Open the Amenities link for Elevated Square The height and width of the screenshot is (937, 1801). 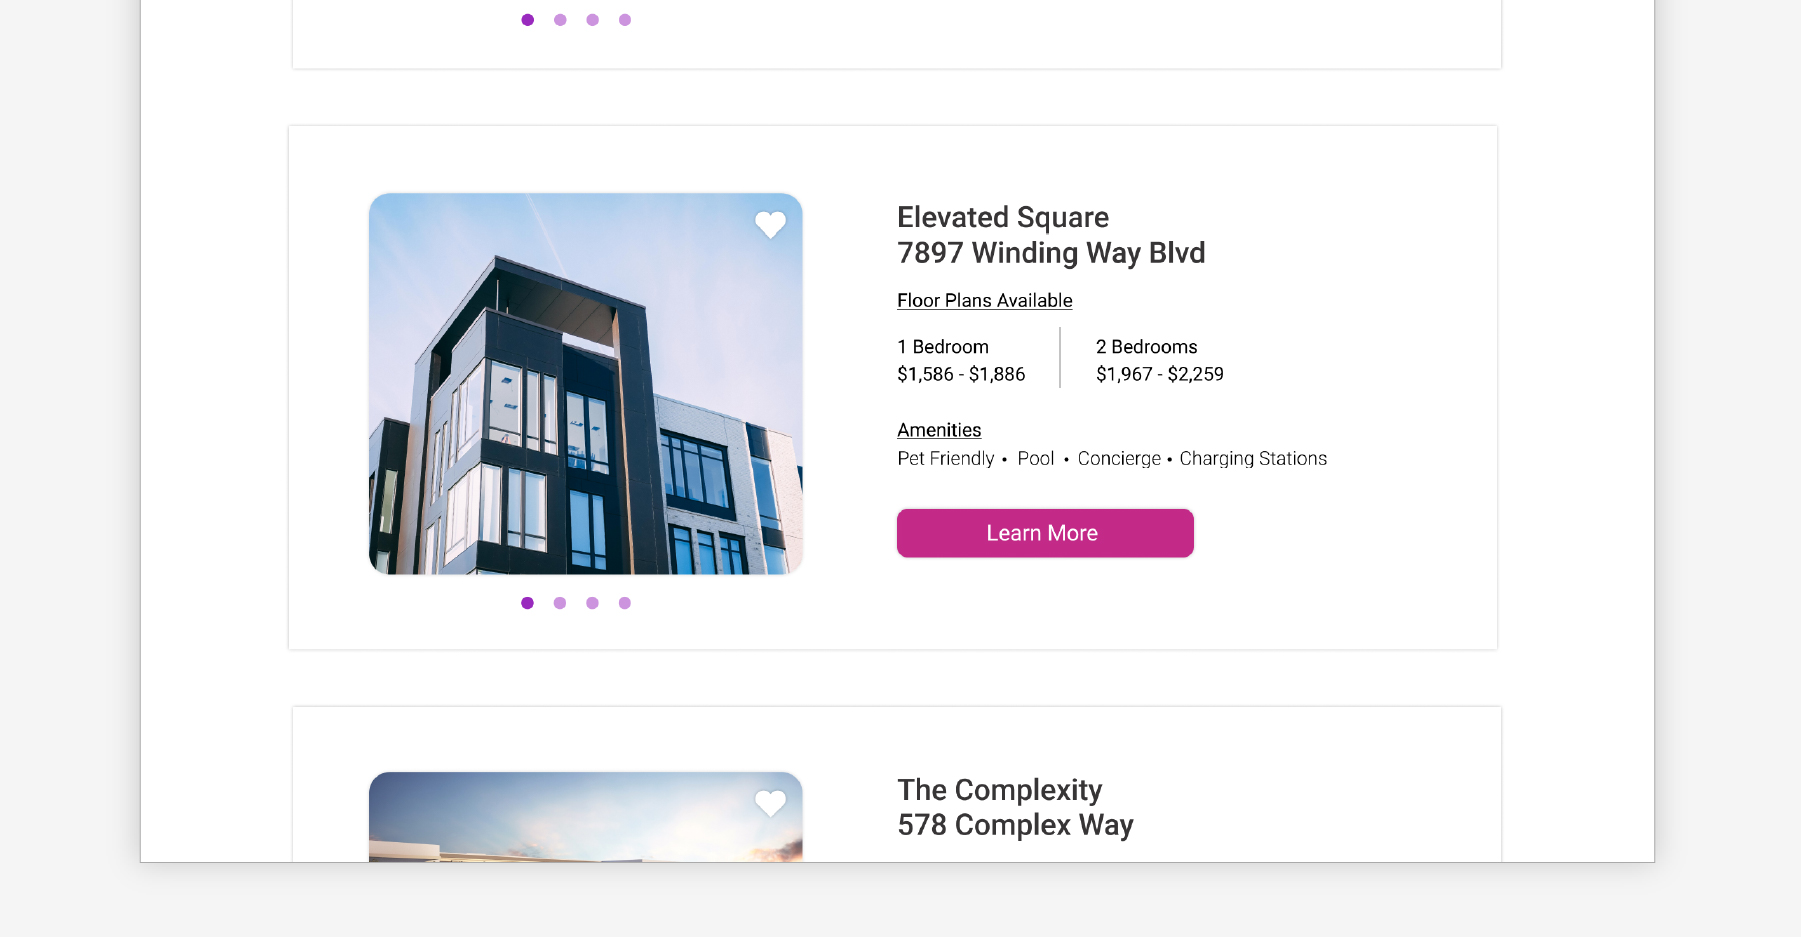point(939,430)
